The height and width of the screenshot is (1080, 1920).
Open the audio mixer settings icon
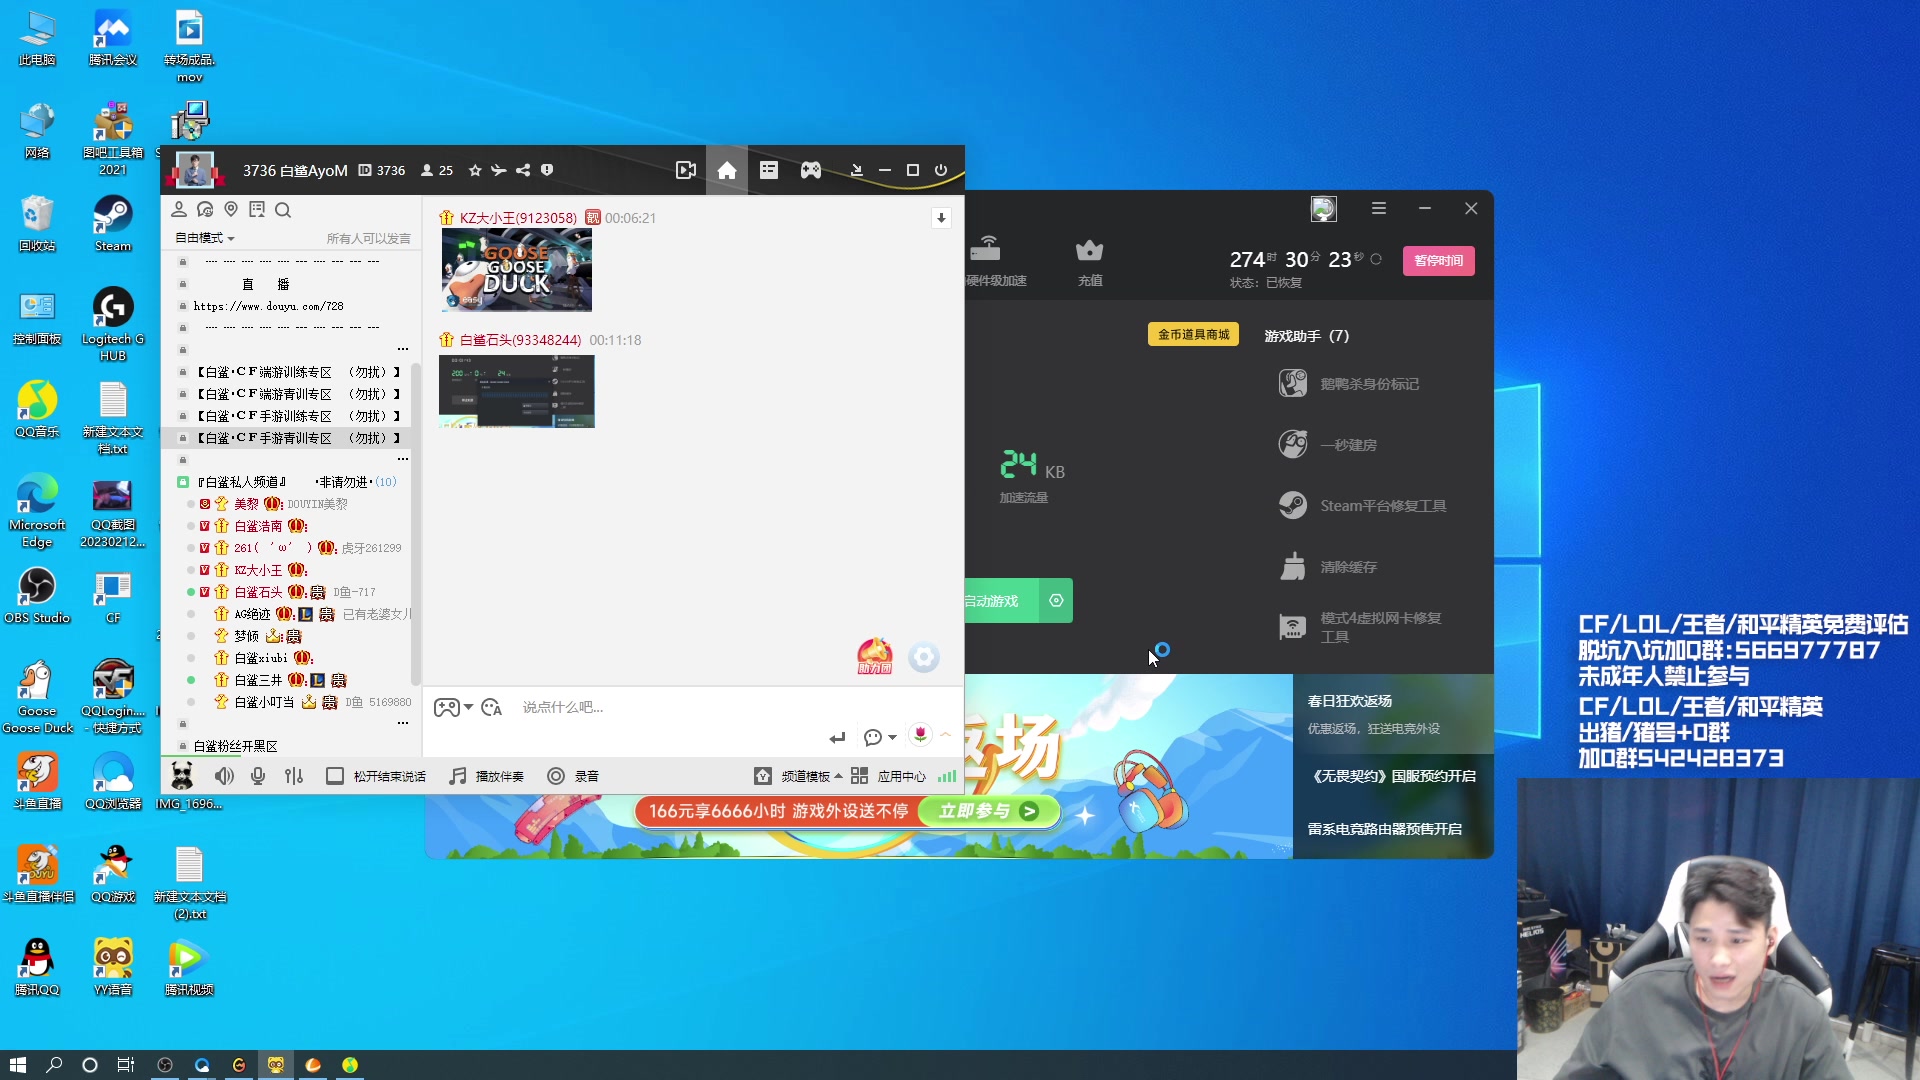tap(294, 777)
